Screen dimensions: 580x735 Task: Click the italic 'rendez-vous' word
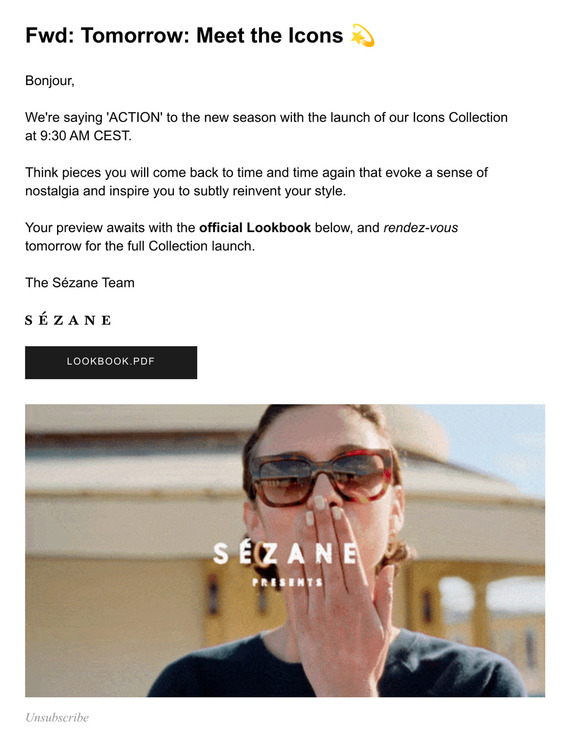coord(421,228)
